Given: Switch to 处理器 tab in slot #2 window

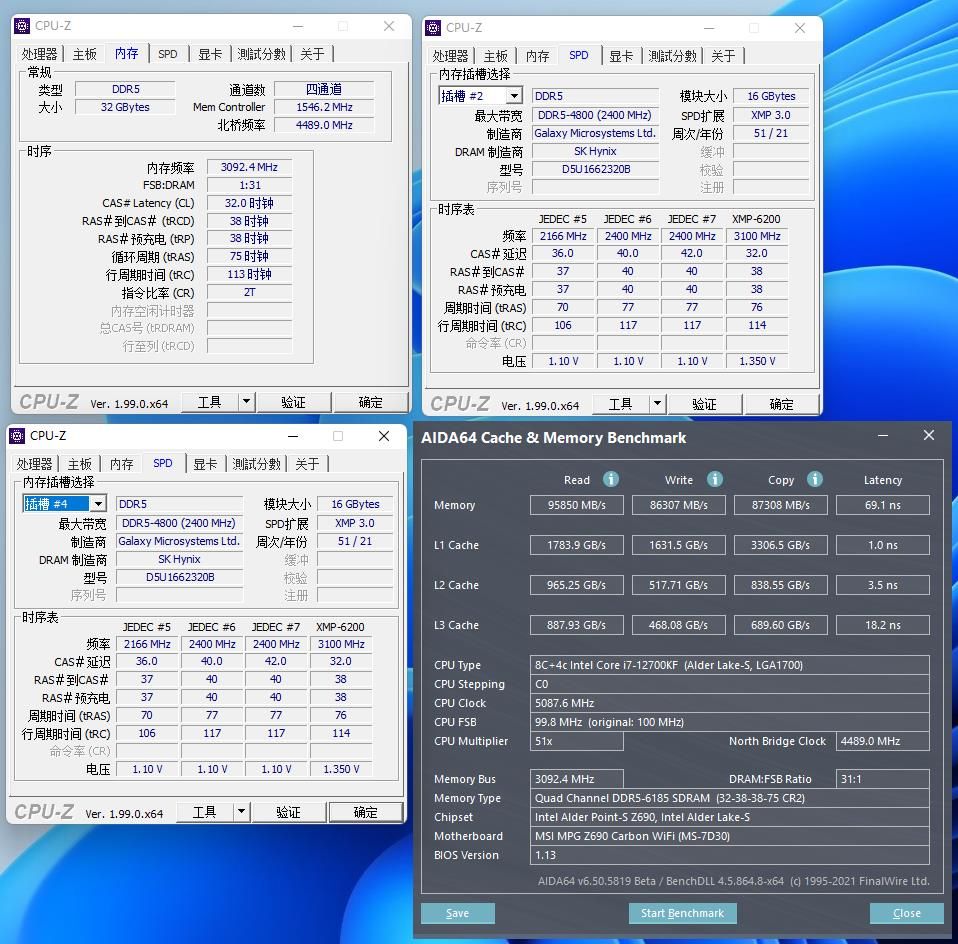Looking at the screenshot, I should click(450, 56).
